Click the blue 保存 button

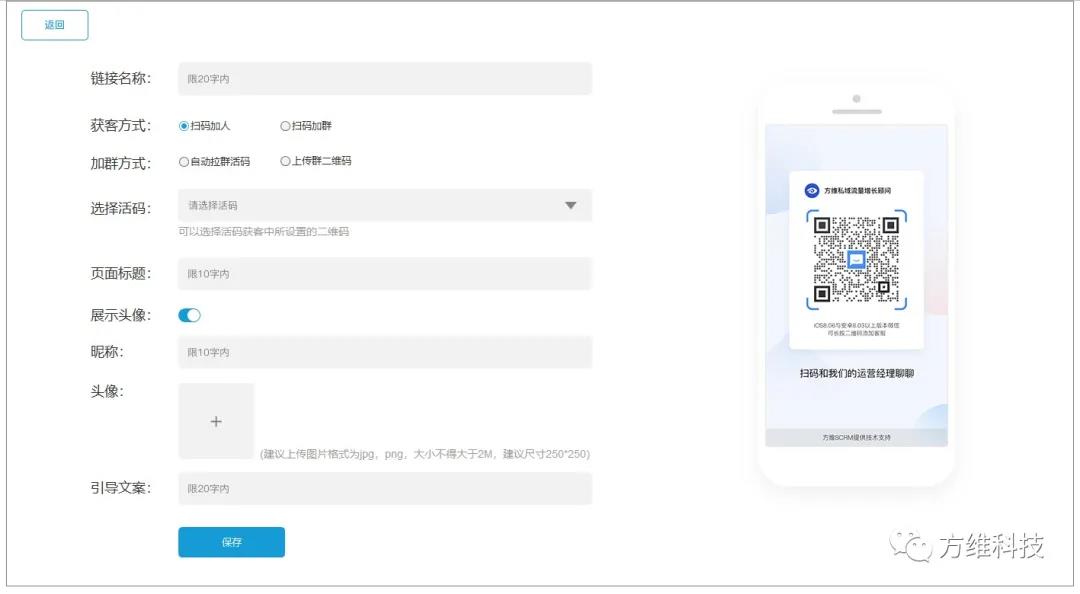(231, 542)
